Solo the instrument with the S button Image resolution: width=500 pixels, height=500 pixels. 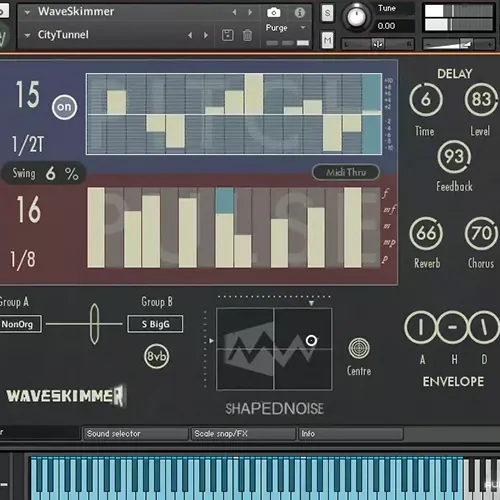[x=327, y=13]
